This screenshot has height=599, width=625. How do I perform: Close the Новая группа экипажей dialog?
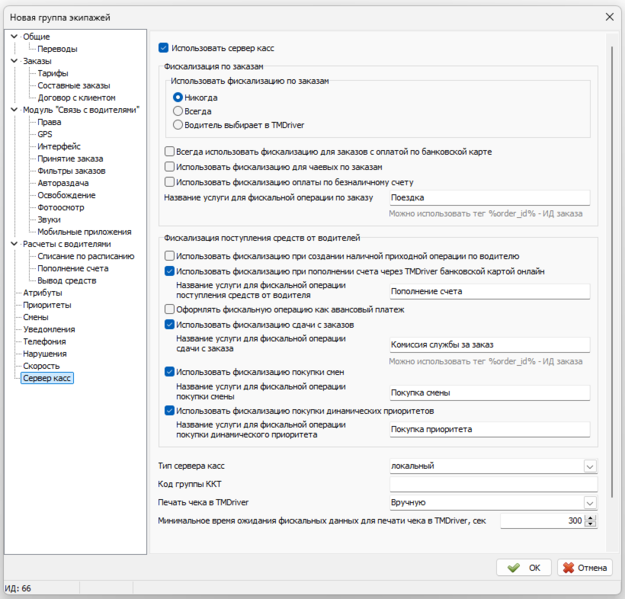[x=609, y=17]
